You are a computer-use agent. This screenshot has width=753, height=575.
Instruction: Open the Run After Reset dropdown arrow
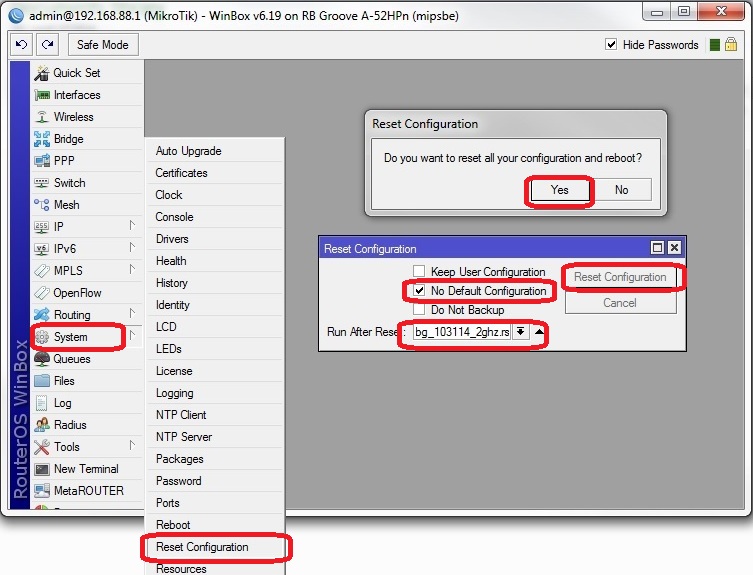click(x=520, y=332)
